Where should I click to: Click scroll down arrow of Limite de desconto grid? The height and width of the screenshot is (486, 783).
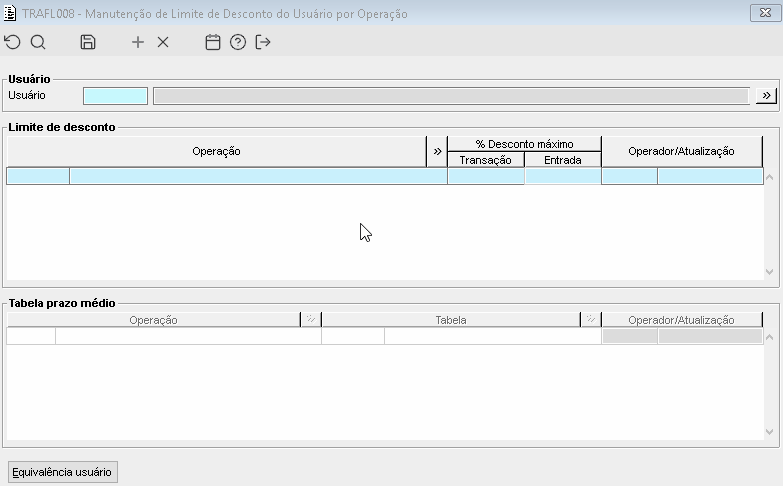point(770,272)
